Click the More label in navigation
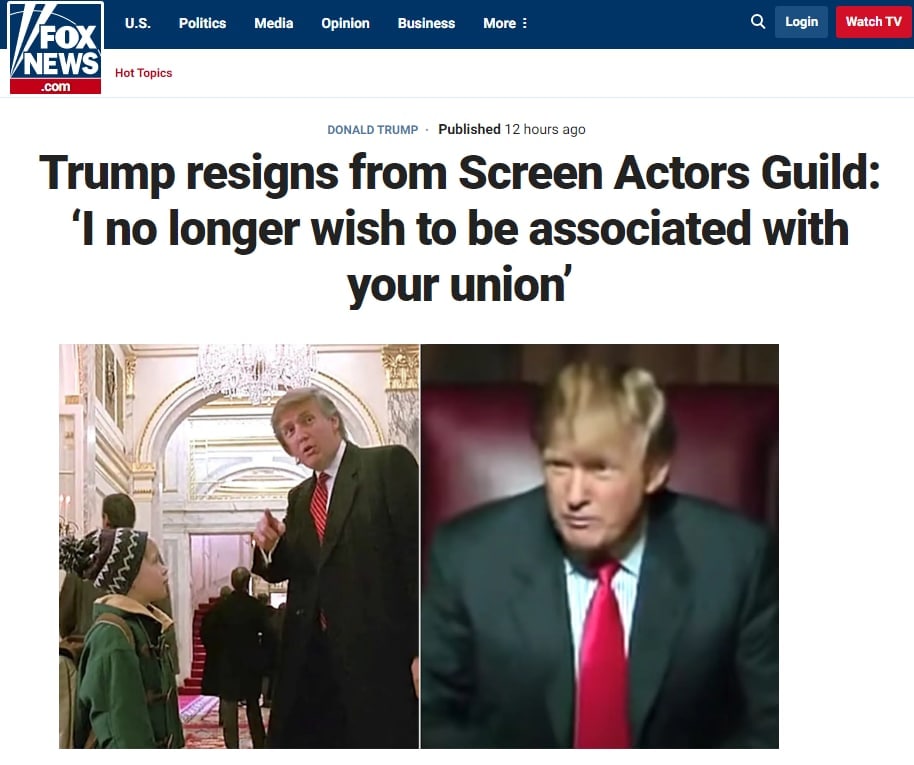The image size is (914, 765). tap(500, 23)
